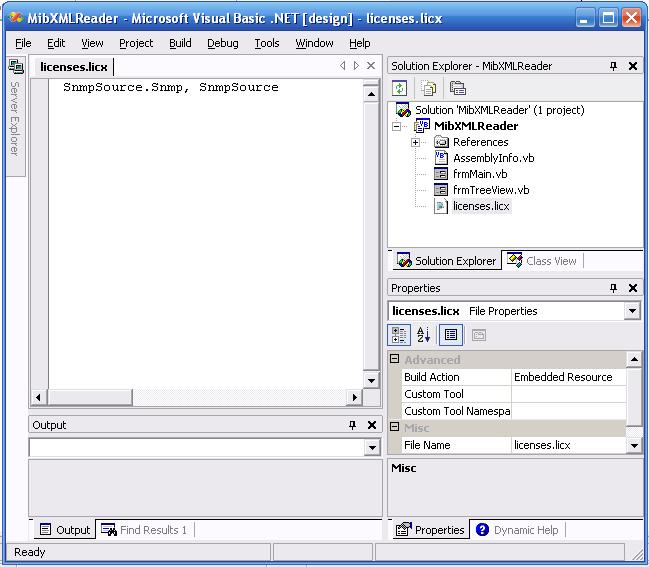Collapse the Advanced property category
Image resolution: width=649 pixels, height=567 pixels.
click(394, 359)
